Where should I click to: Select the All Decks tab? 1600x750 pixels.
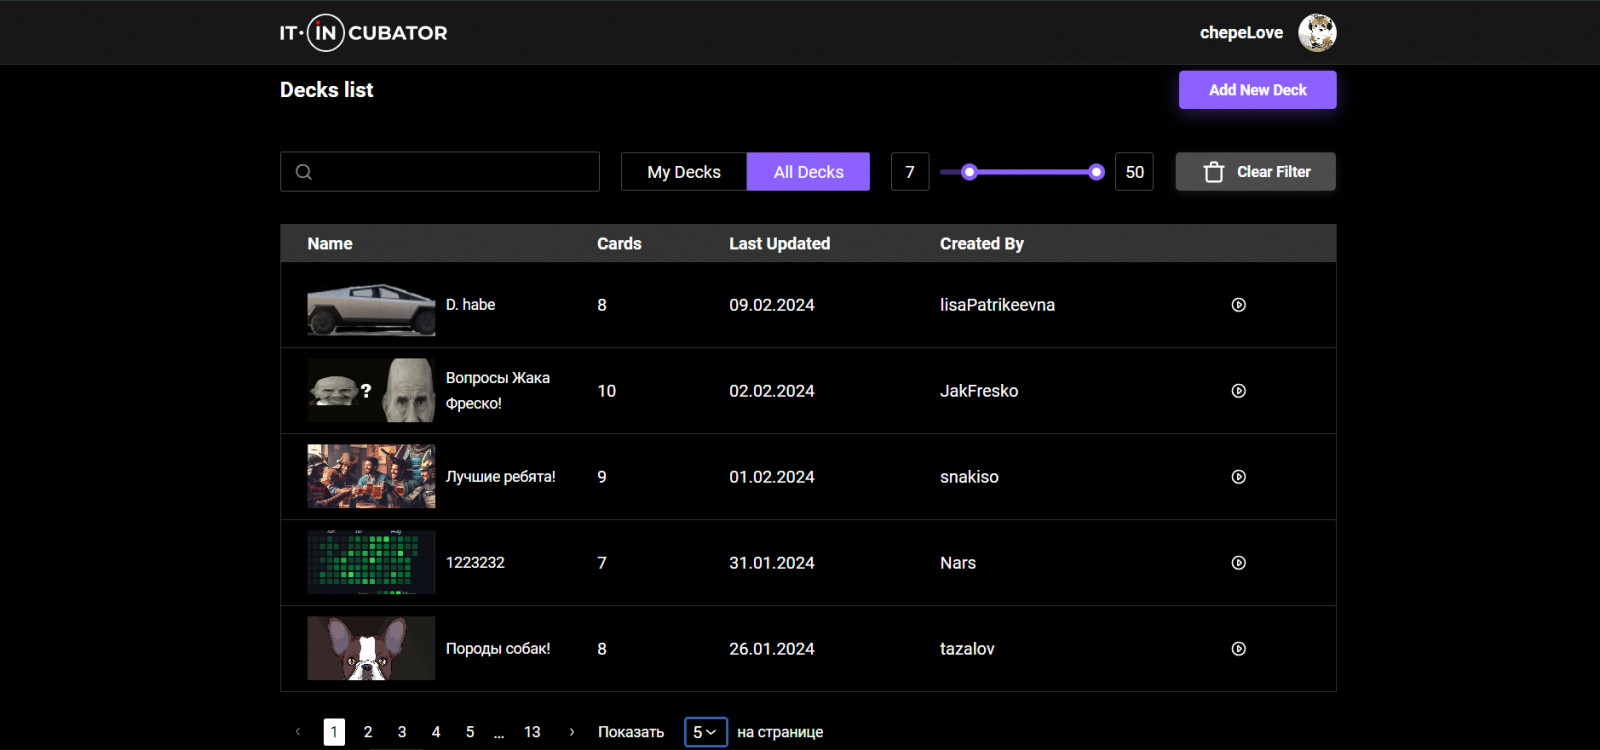tap(808, 172)
